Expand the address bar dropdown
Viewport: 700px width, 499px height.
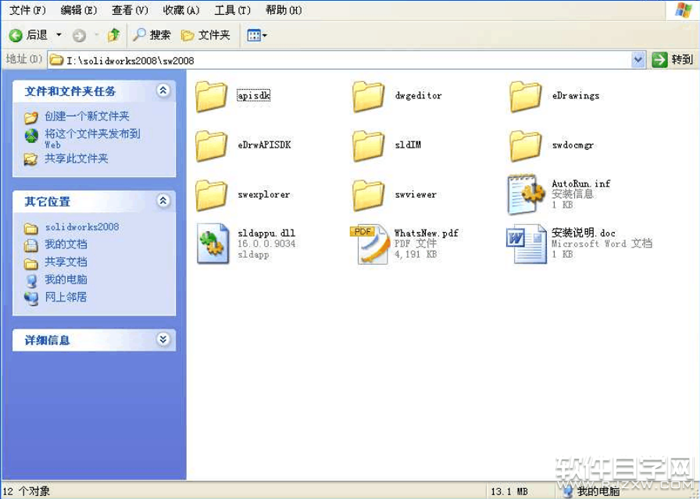pyautogui.click(x=638, y=59)
